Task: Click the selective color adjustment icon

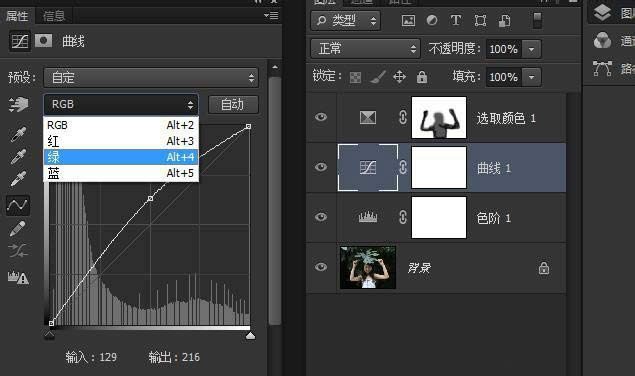Action: (368, 118)
